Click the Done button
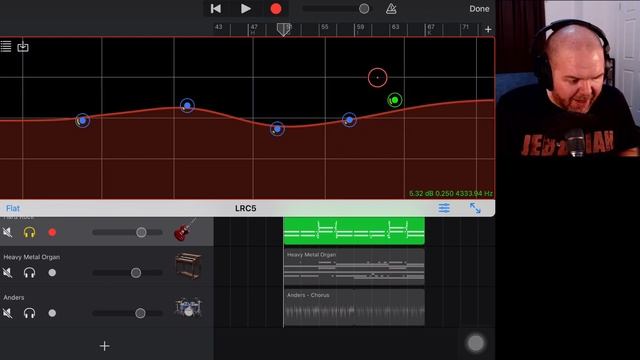640x360 pixels. 479,9
